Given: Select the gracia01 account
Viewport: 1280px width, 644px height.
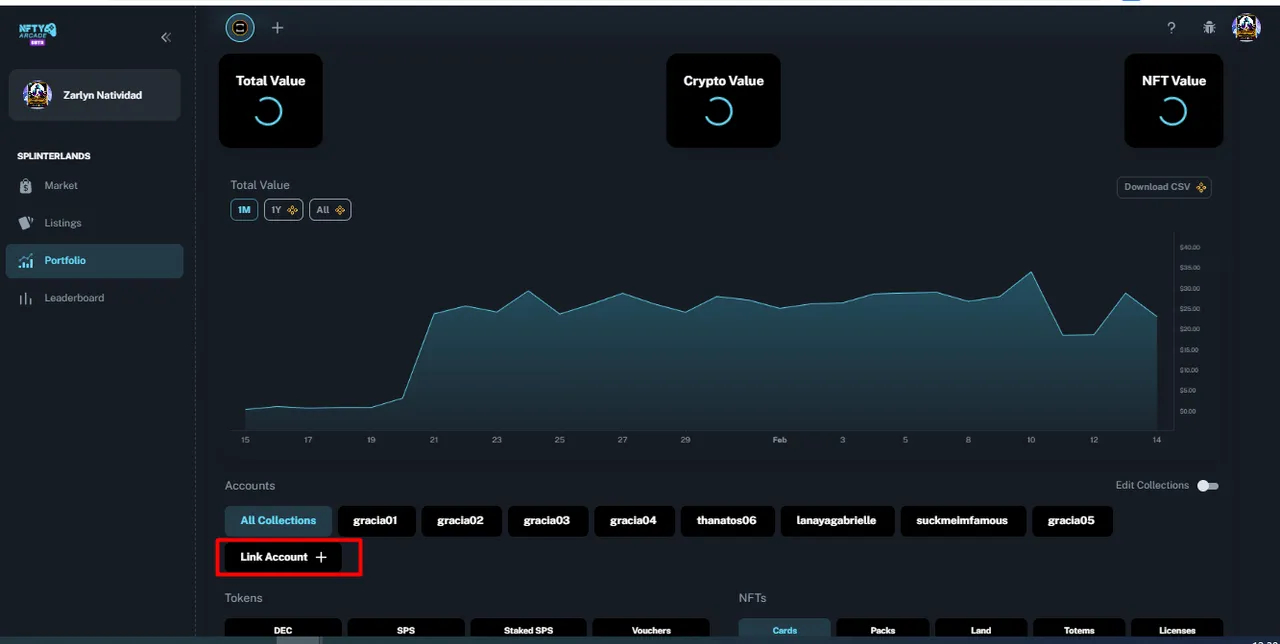Looking at the screenshot, I should pyautogui.click(x=375, y=521).
